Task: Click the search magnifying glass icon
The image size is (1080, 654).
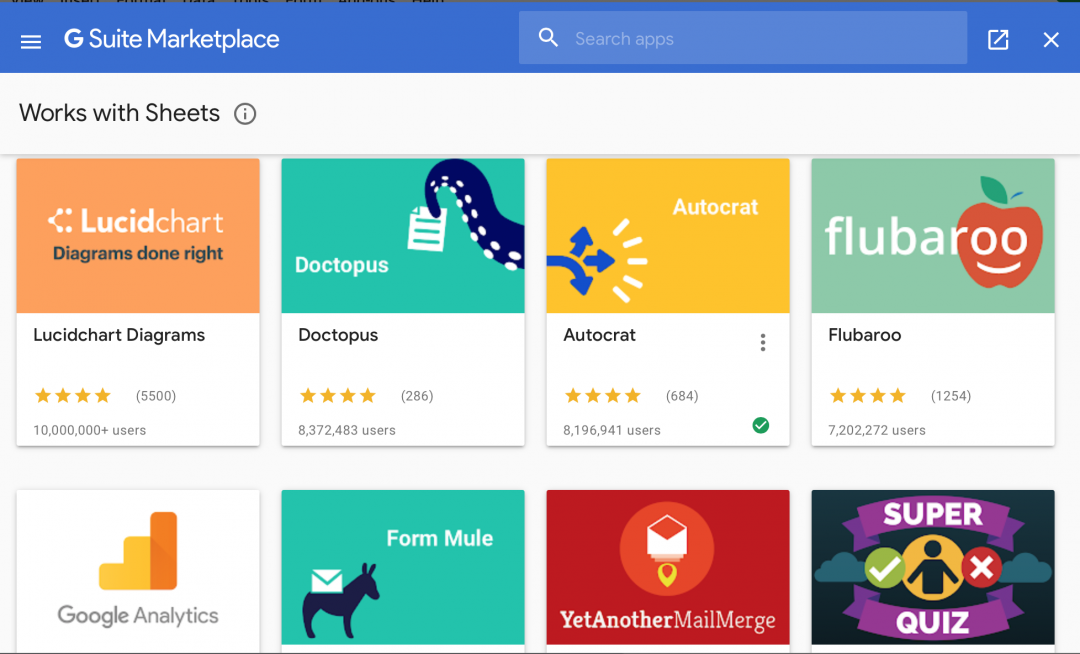Action: click(548, 36)
